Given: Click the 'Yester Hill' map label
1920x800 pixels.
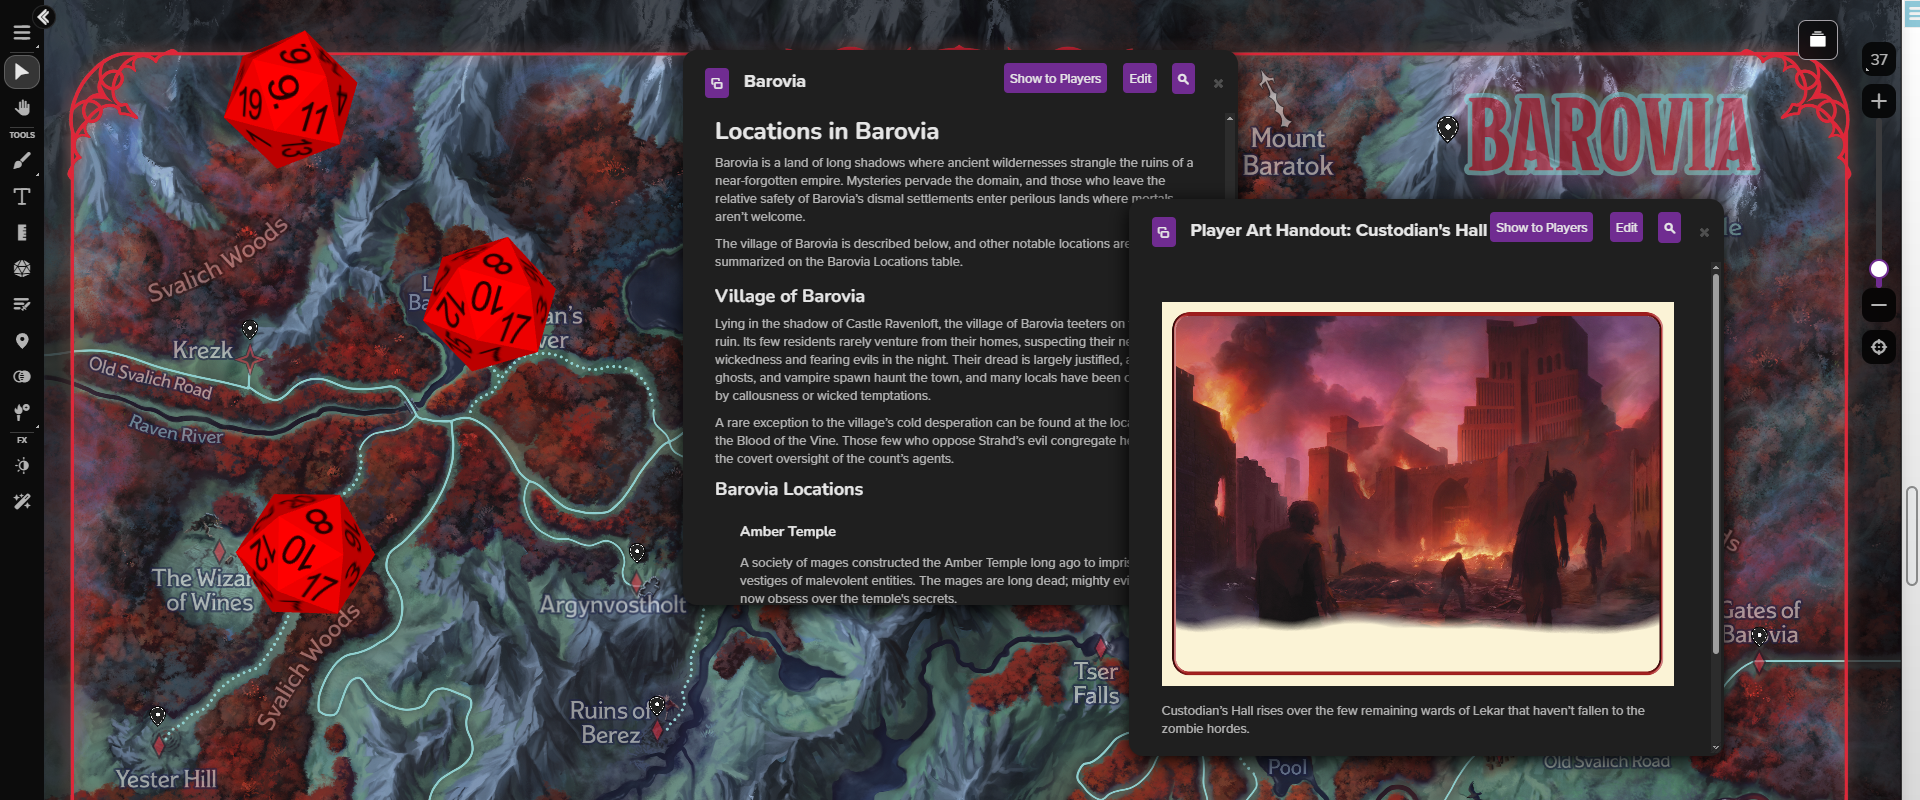Looking at the screenshot, I should (166, 779).
